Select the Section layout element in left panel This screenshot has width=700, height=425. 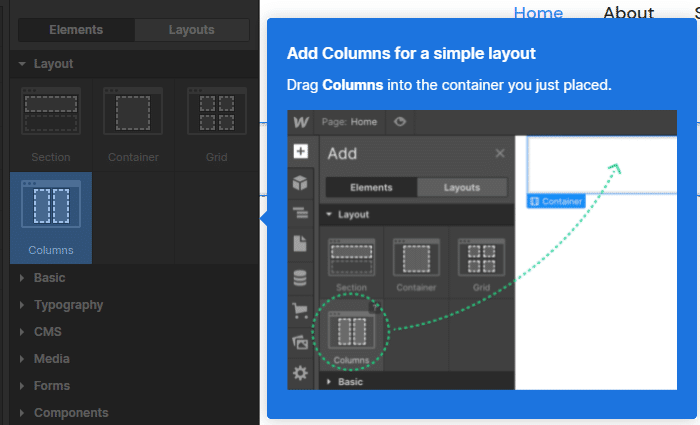coord(51,125)
